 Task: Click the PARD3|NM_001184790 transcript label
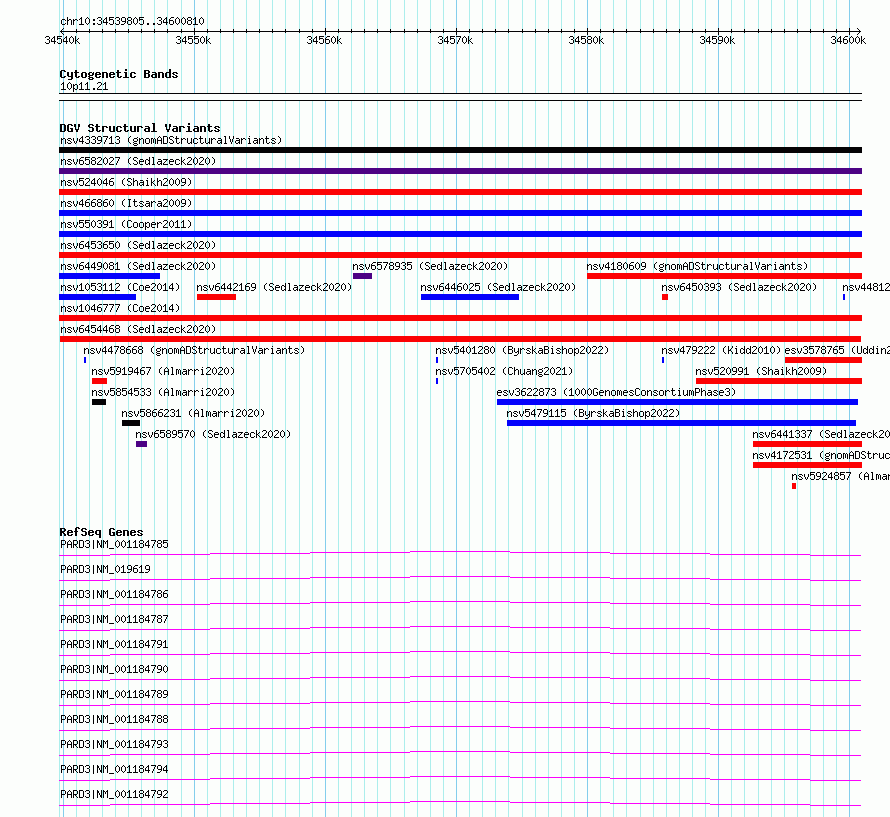(114, 669)
